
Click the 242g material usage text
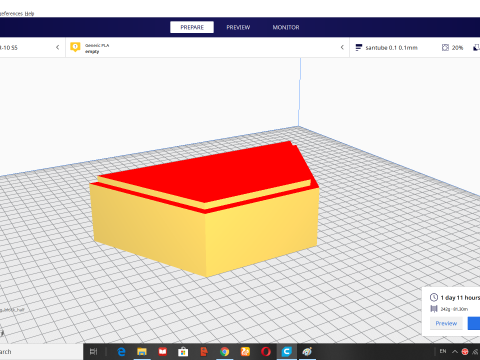tap(454, 309)
